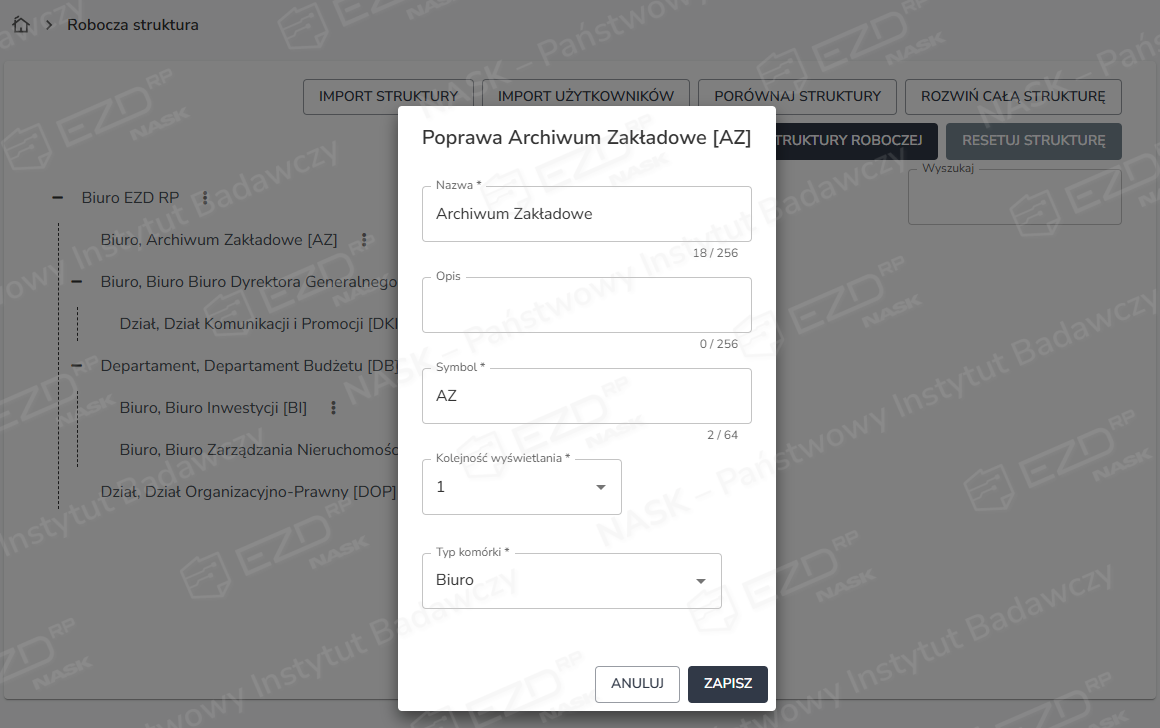Viewport: 1160px width, 728px height.
Task: Click PORÓWNAJ STRUKTURY button
Action: (x=797, y=97)
